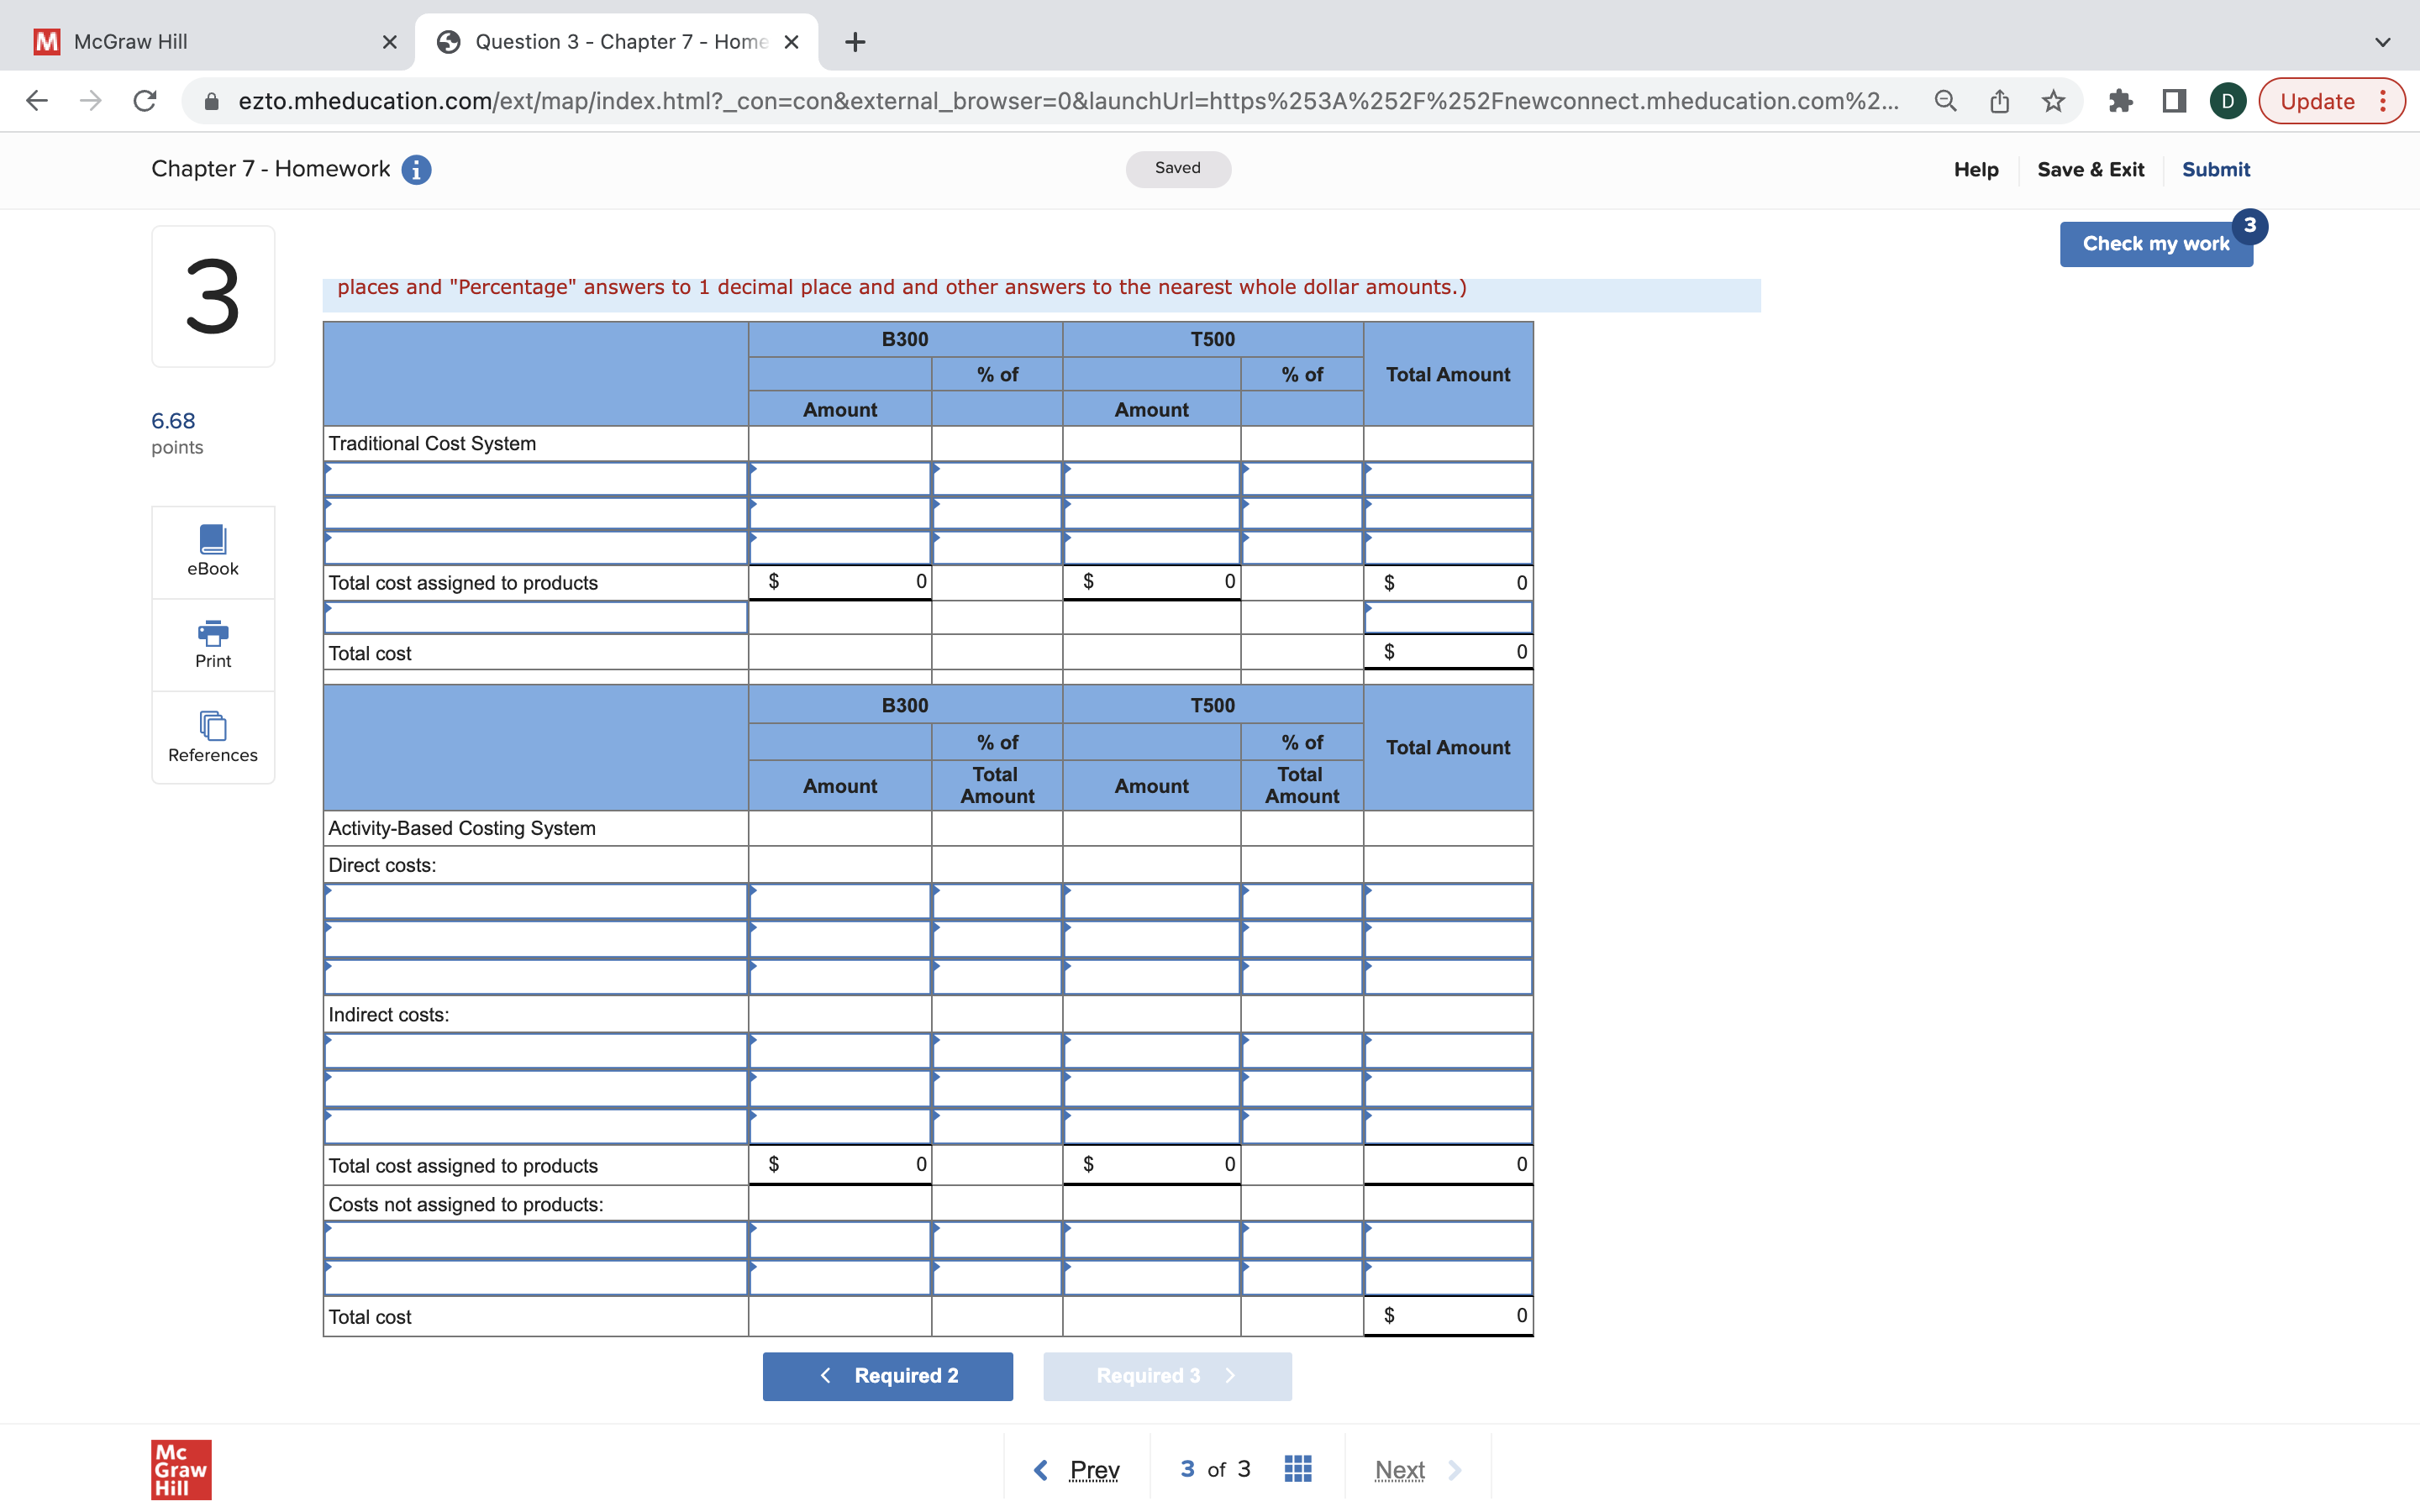Open browser extensions puzzle icon
The image size is (2420, 1512).
point(2120,101)
